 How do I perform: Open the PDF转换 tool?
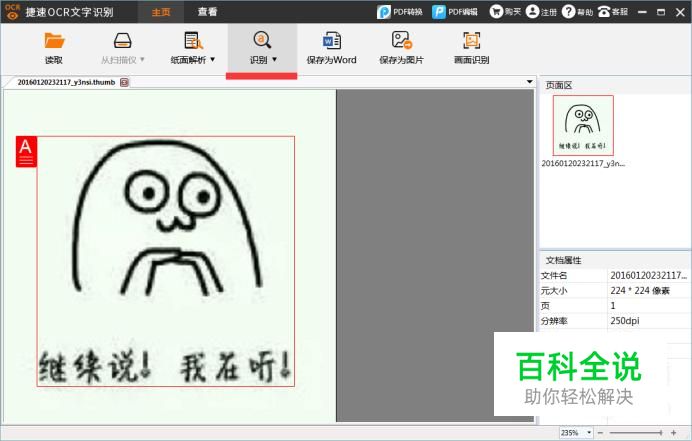coord(399,12)
